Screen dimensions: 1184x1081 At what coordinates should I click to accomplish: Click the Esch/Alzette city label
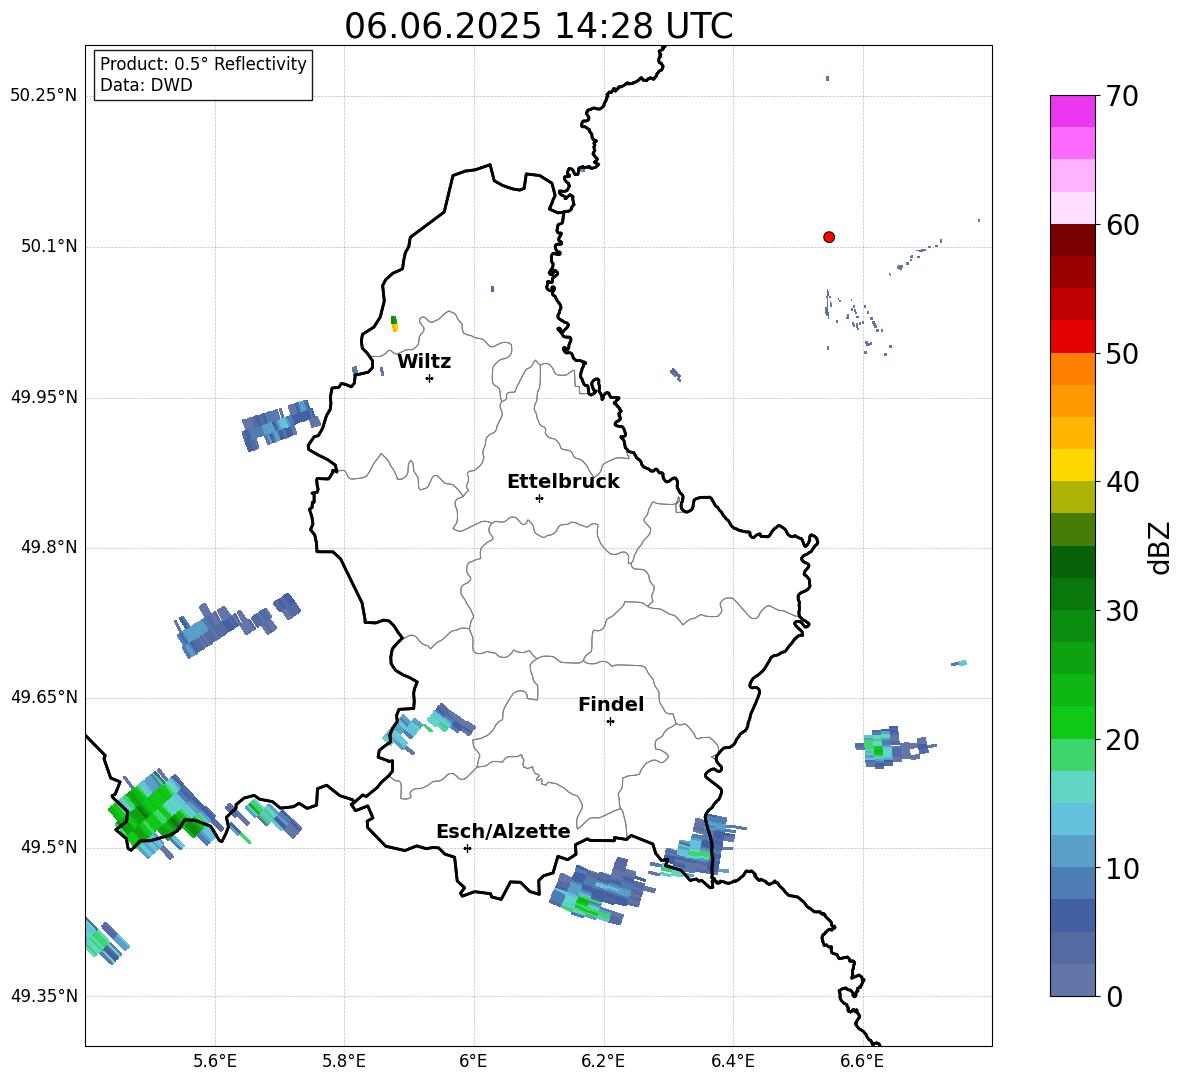(x=503, y=832)
